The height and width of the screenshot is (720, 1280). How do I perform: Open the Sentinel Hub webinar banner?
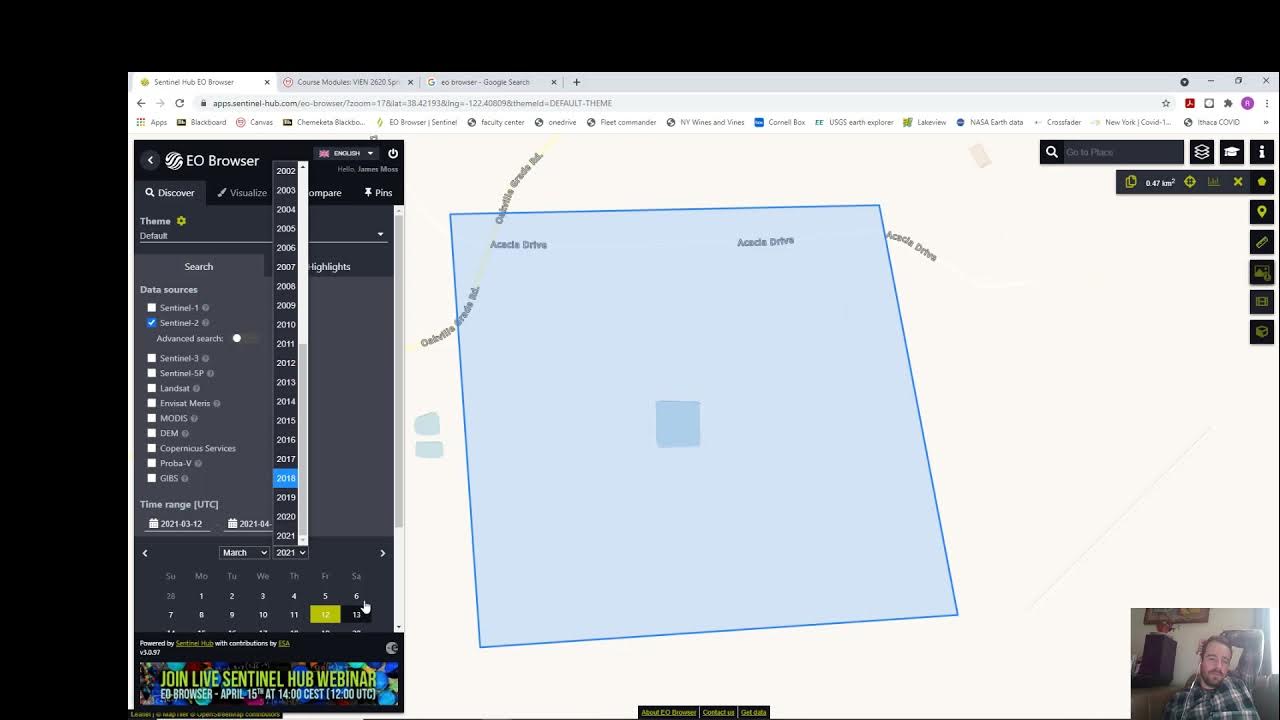coord(269,684)
